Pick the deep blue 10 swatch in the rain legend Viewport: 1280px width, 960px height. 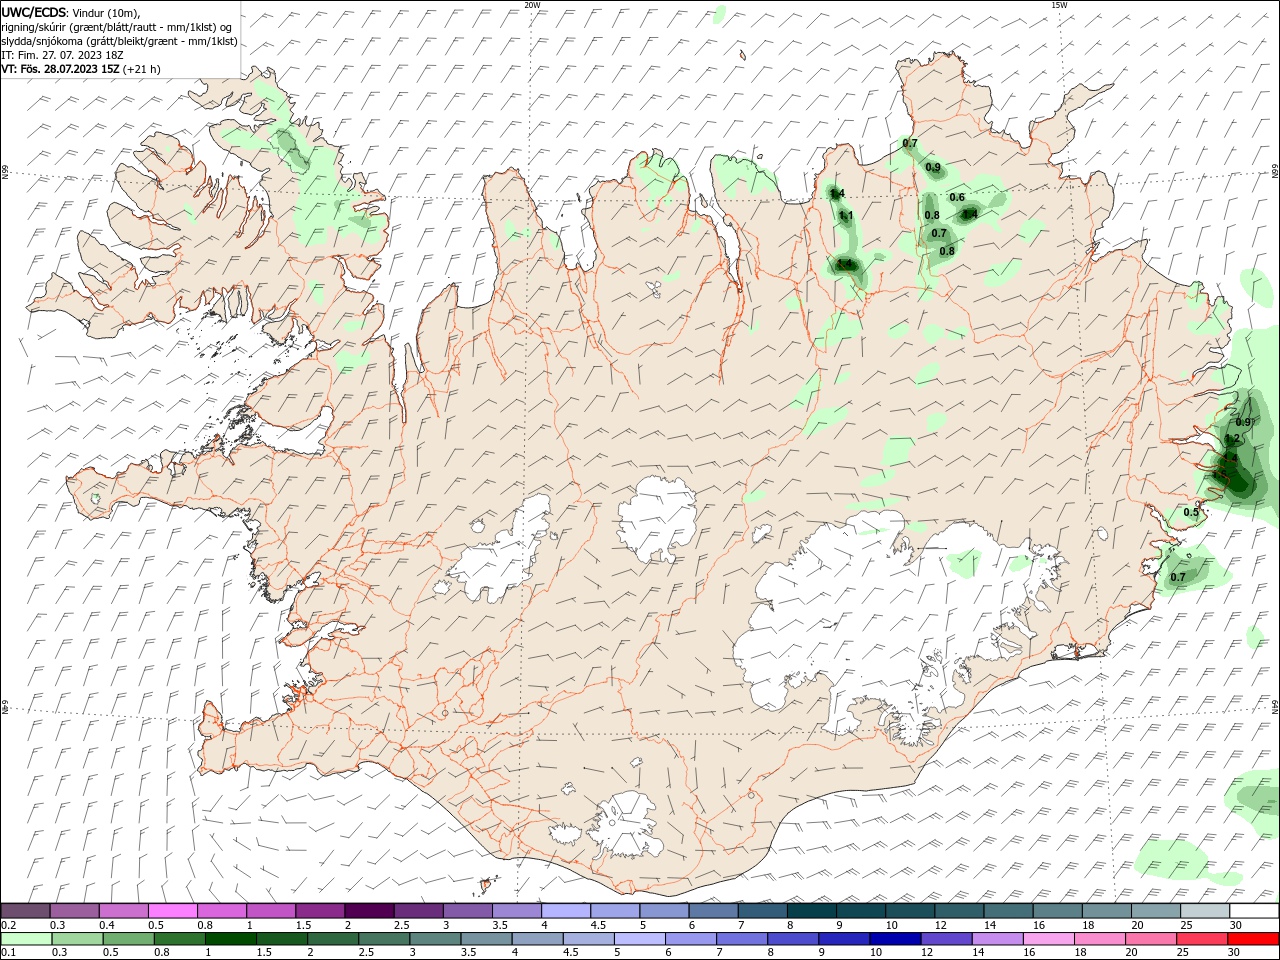pos(894,939)
